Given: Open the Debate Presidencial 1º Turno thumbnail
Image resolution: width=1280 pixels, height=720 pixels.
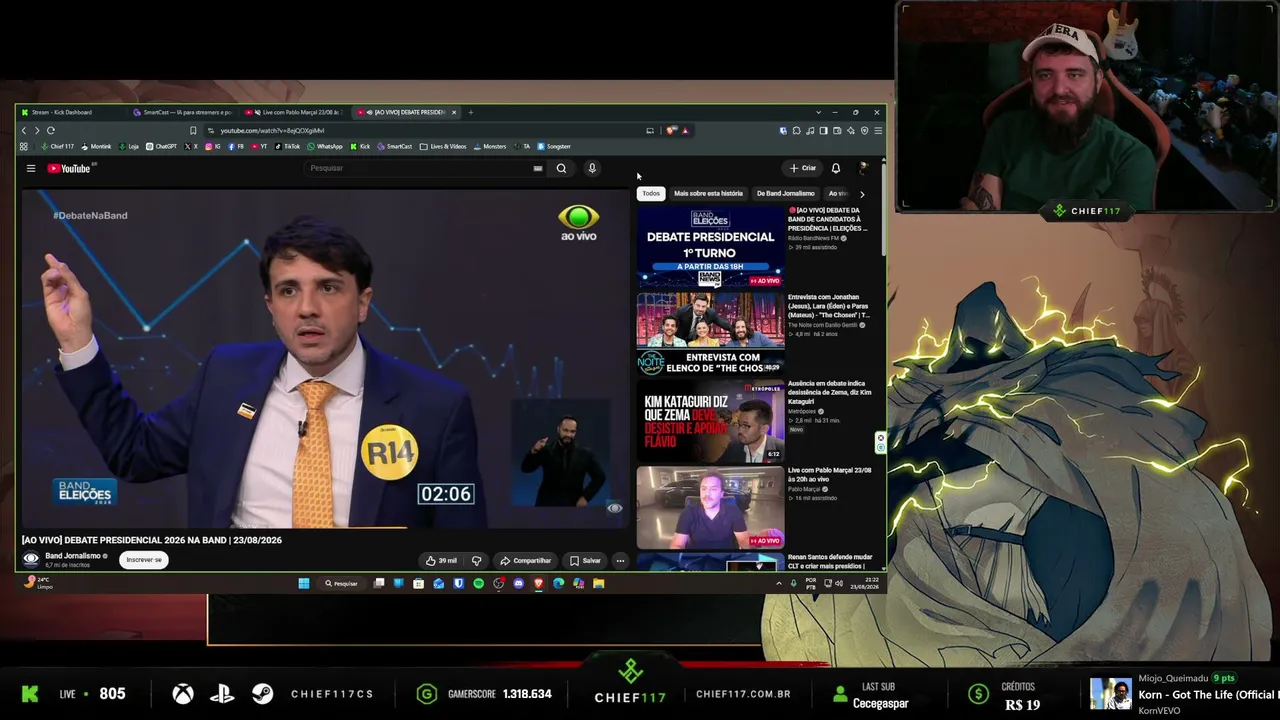Looking at the screenshot, I should 711,247.
